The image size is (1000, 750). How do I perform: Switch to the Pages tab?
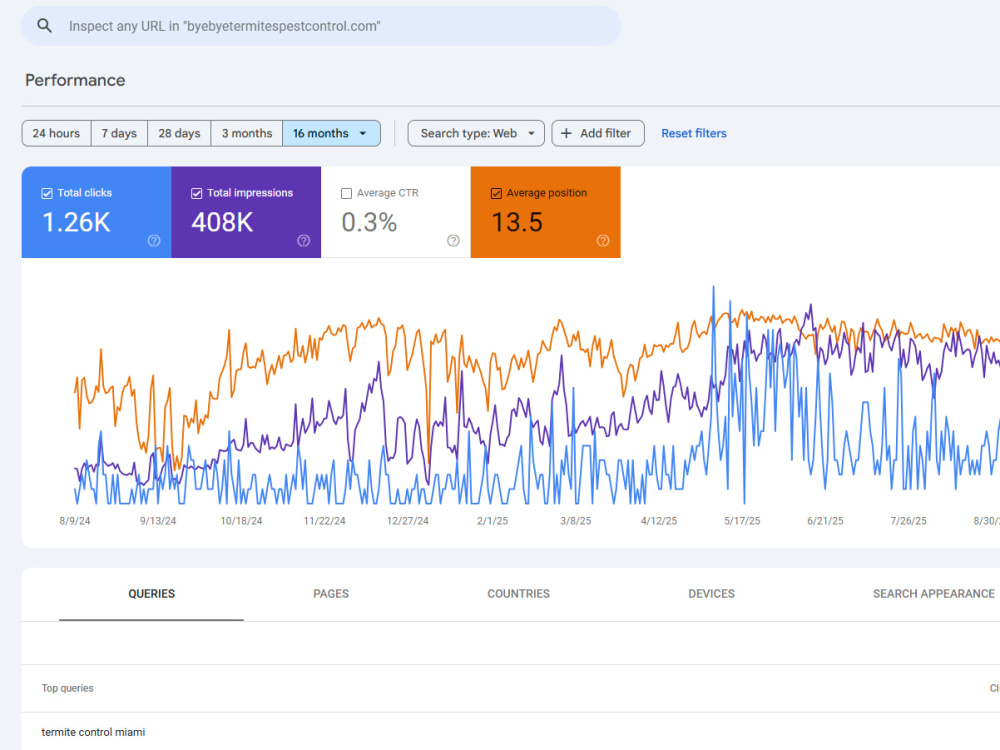[331, 594]
